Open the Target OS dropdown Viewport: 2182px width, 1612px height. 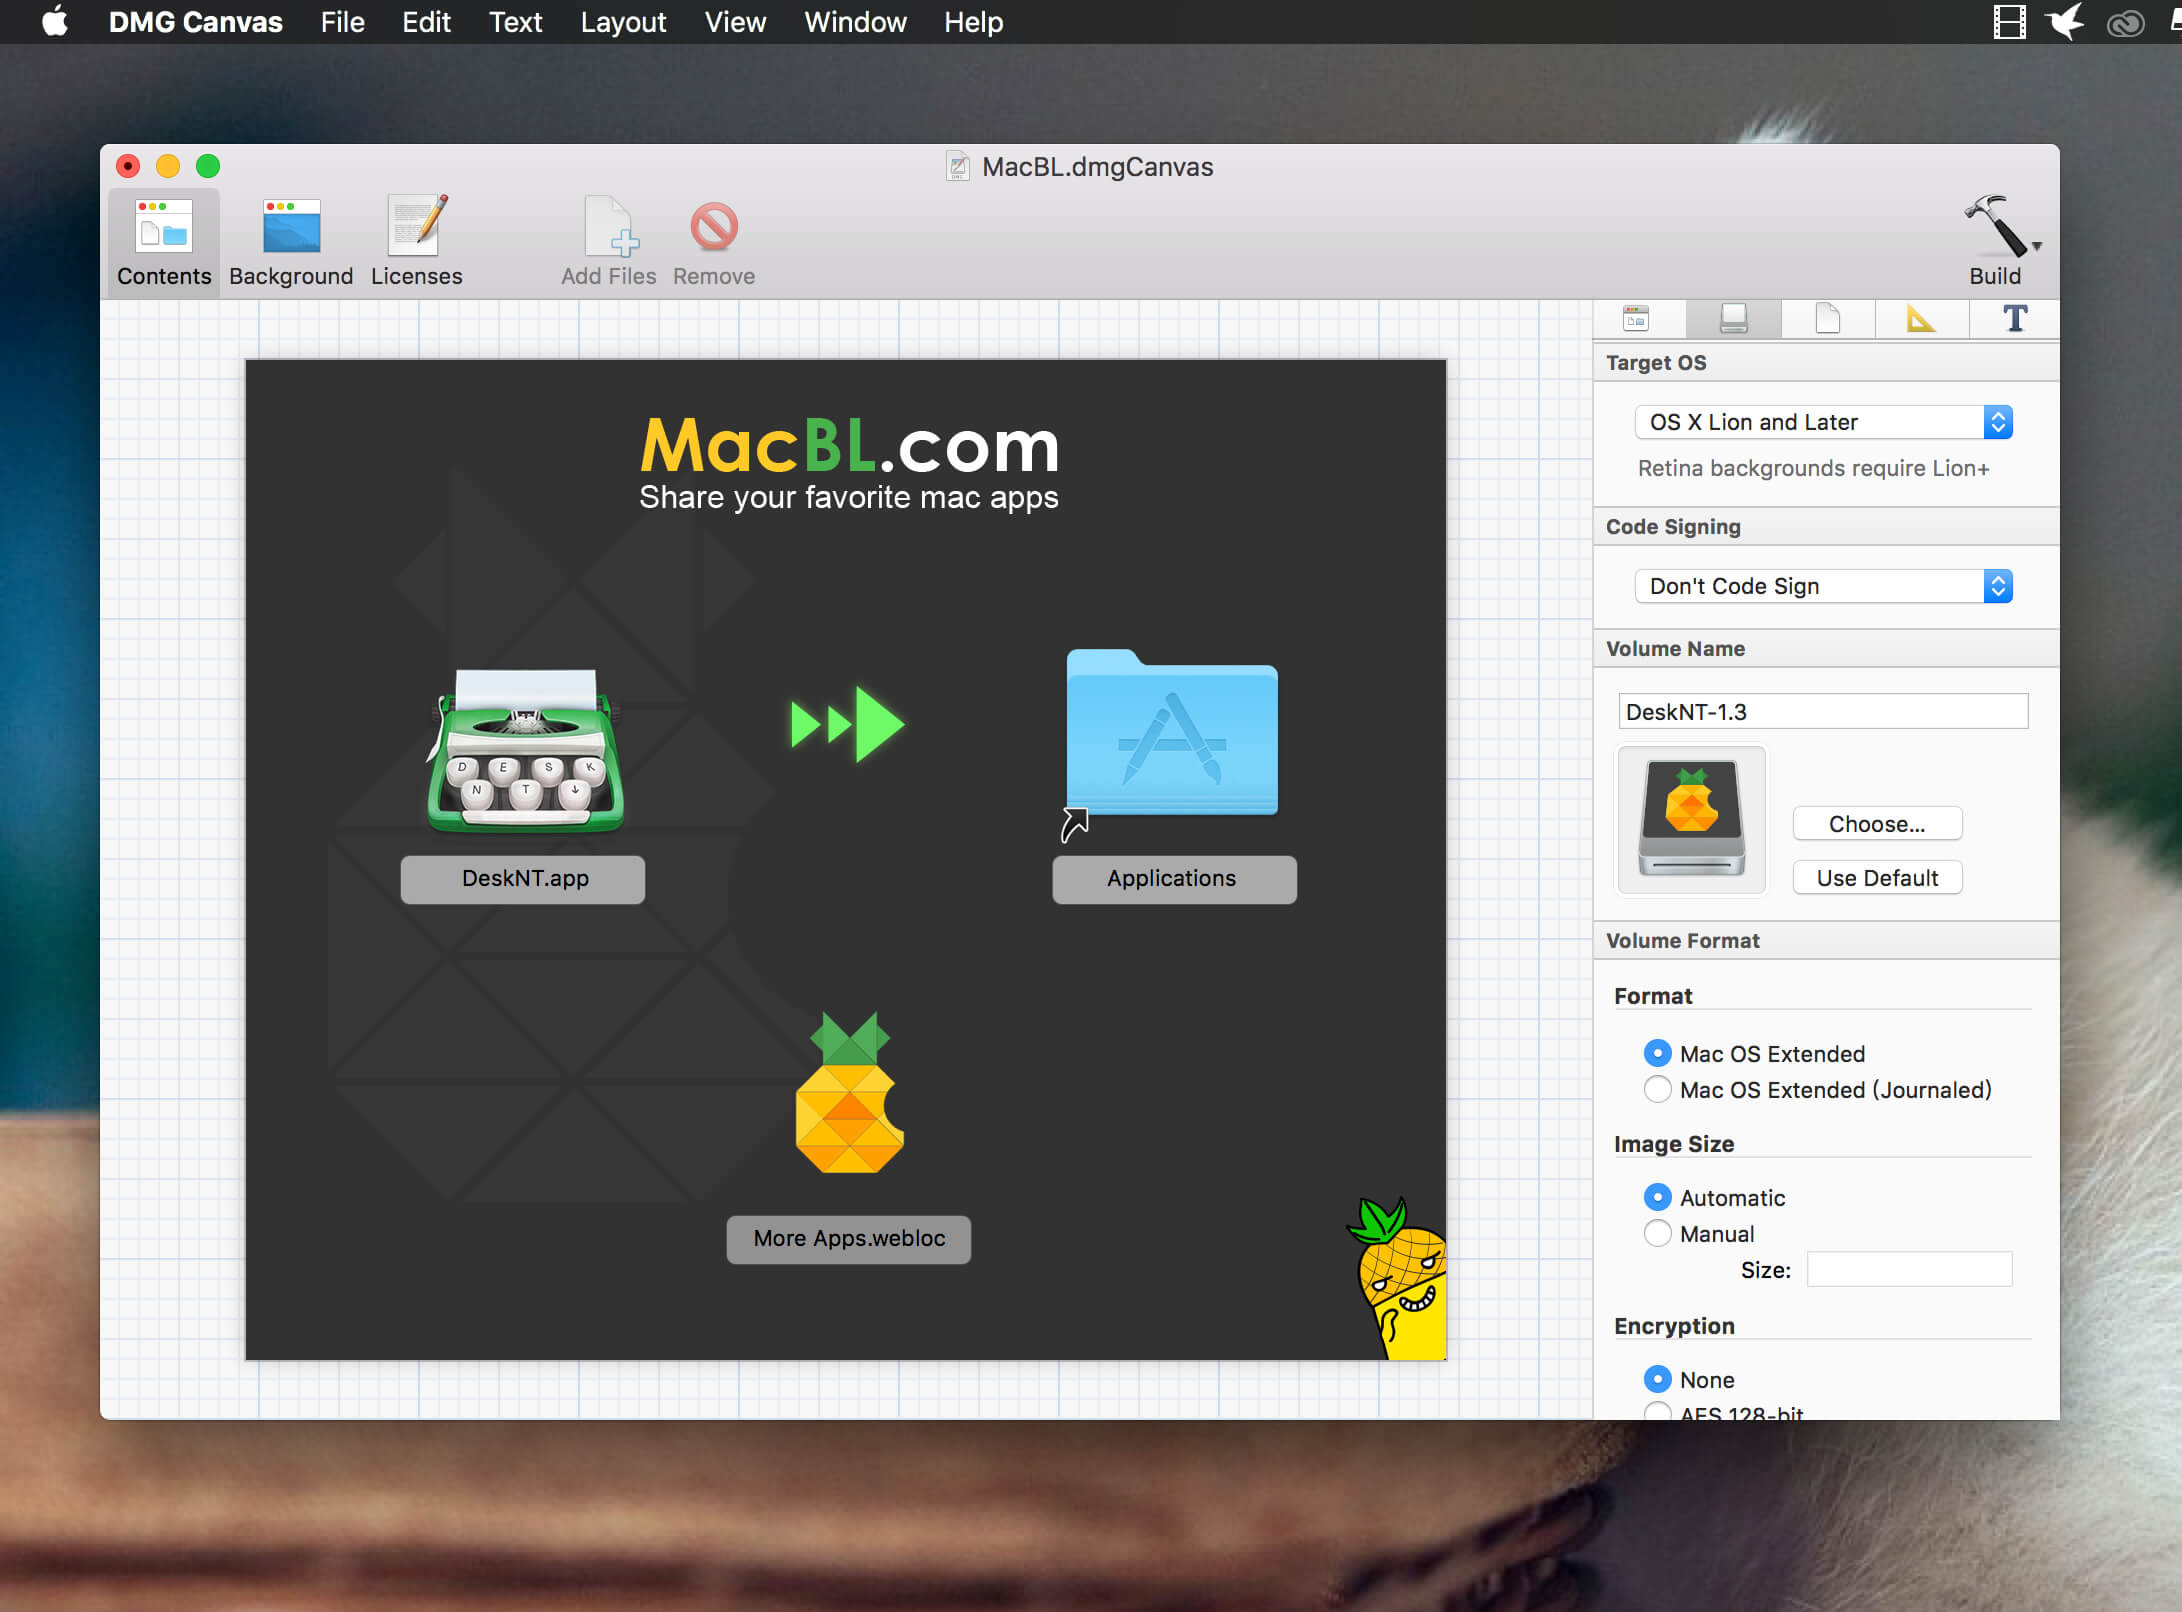[x=1823, y=422]
